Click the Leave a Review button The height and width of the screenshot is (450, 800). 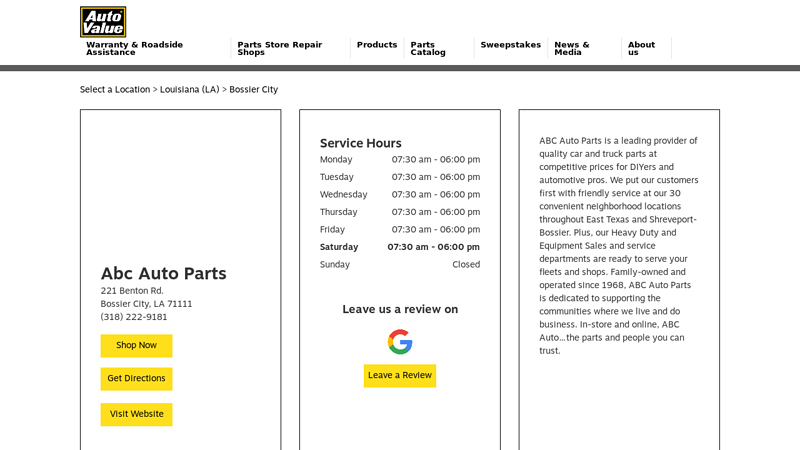400,376
